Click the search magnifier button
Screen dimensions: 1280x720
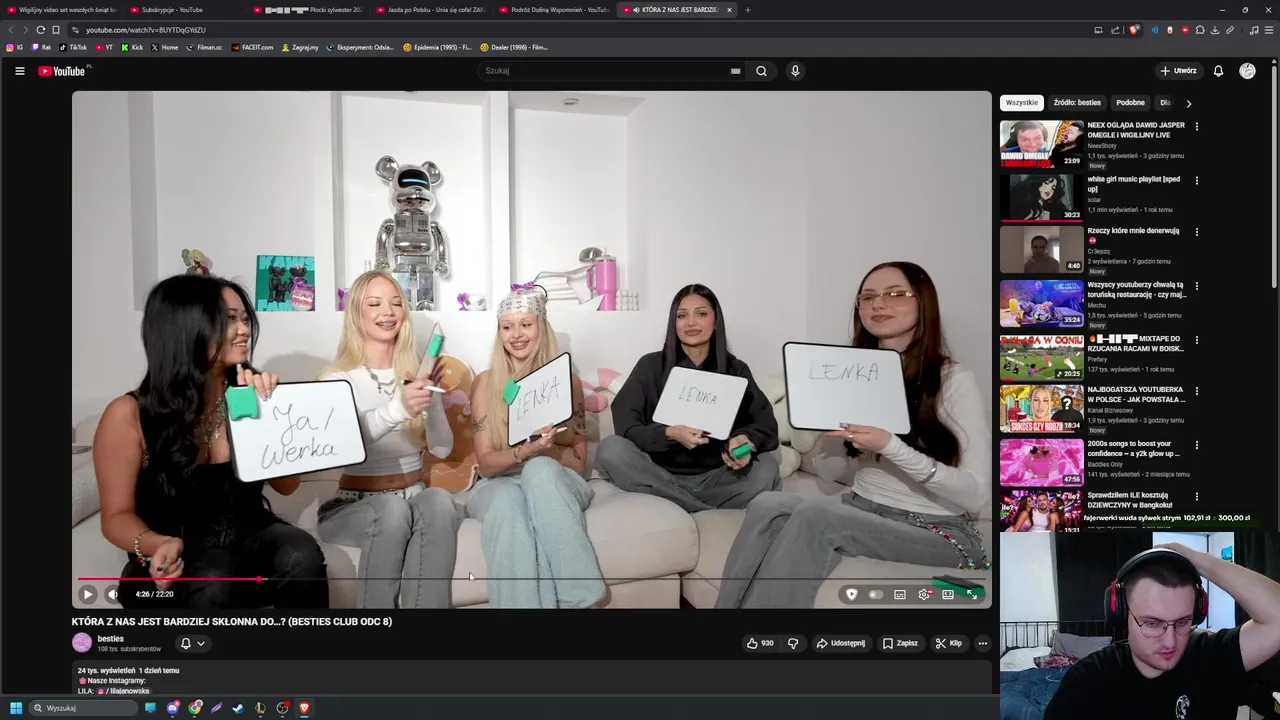click(761, 71)
